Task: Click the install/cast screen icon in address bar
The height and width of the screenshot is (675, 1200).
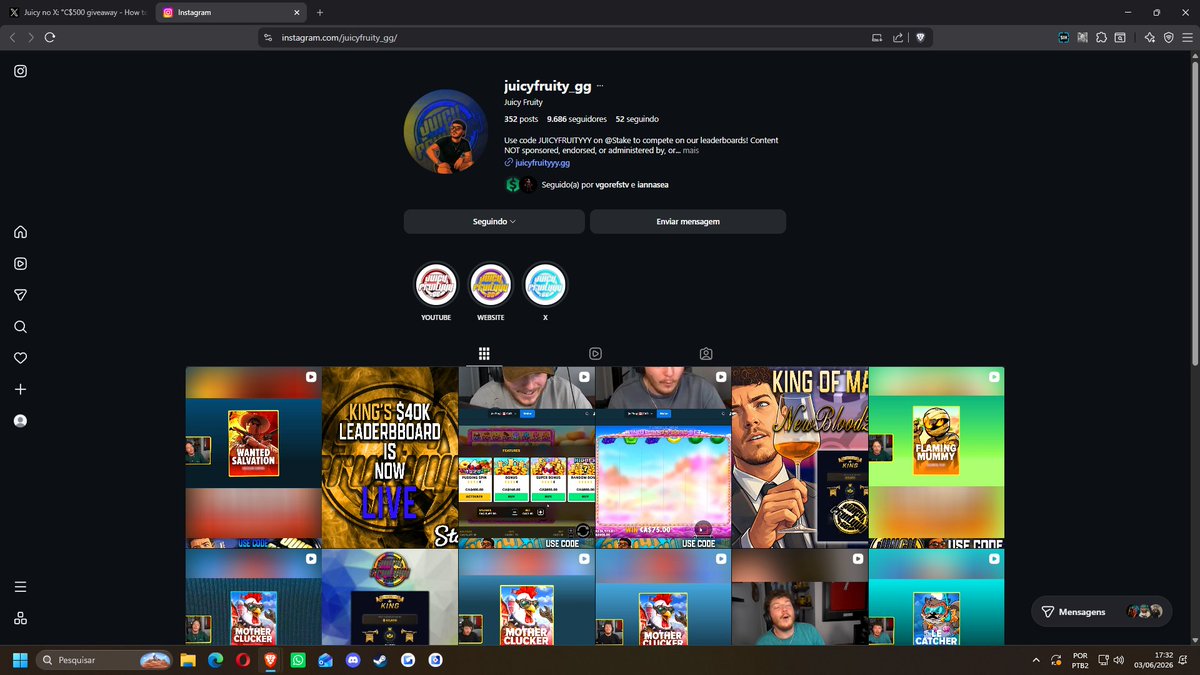Action: 877,37
